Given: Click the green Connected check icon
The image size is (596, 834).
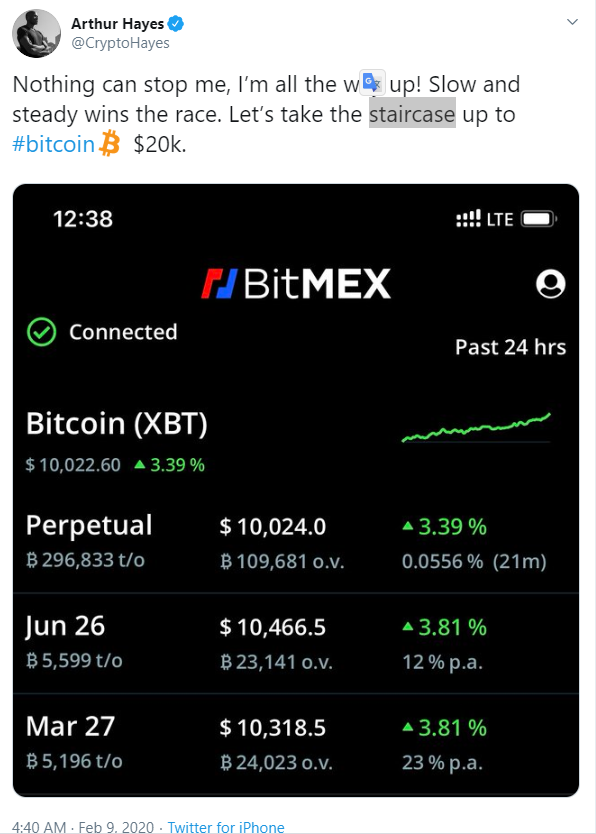Looking at the screenshot, I should click(41, 332).
